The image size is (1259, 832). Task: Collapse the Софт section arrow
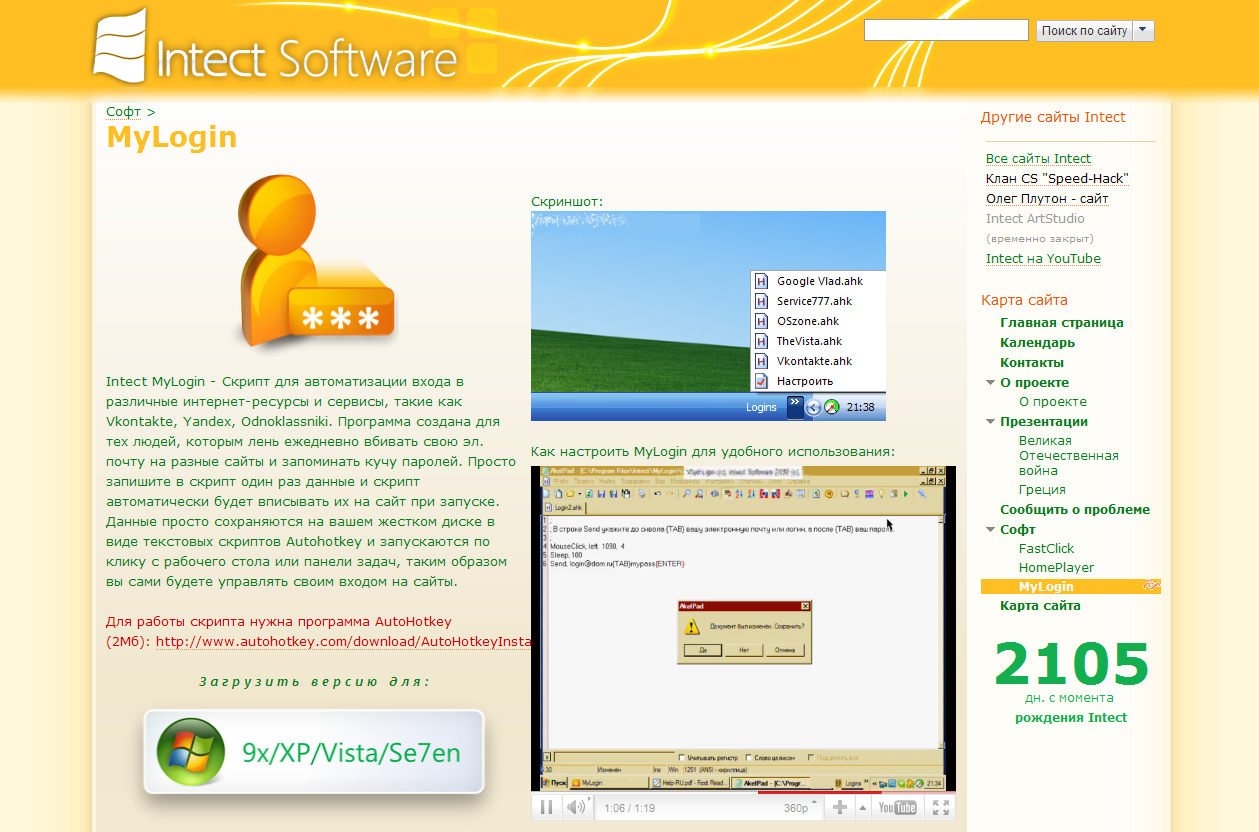point(990,530)
